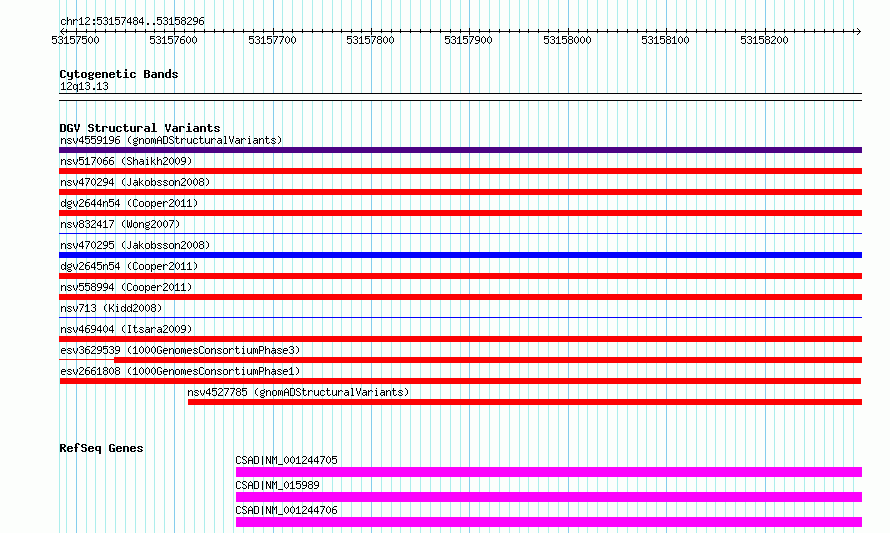890x533 pixels.
Task: Click ruler tick label 53158200
Action: click(764, 40)
